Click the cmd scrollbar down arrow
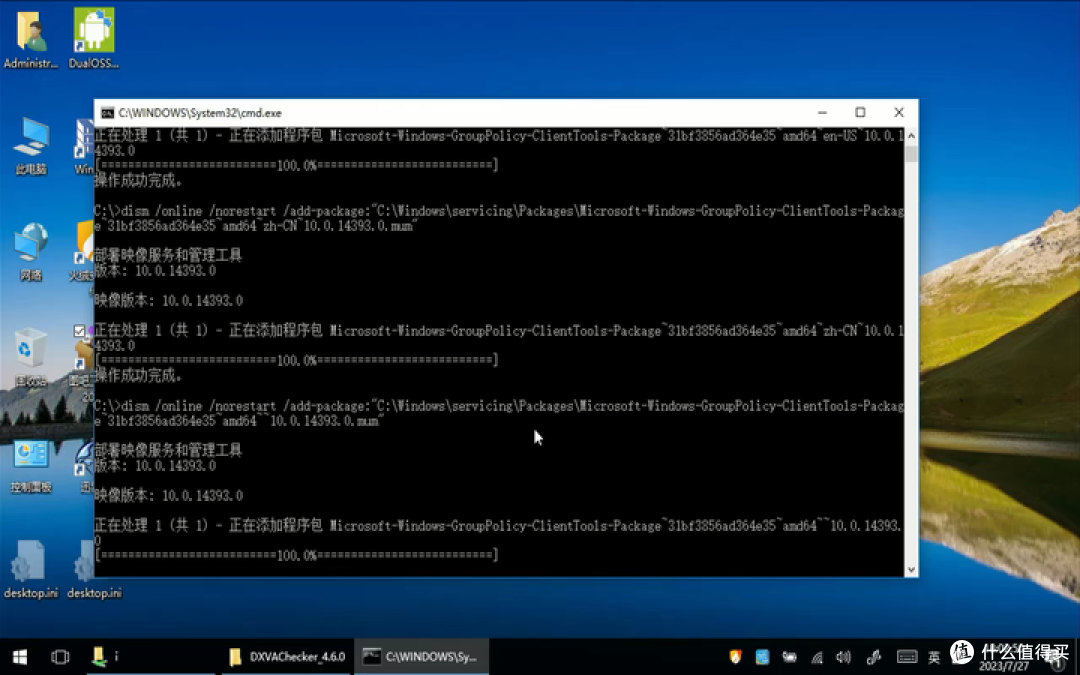Image resolution: width=1080 pixels, height=675 pixels. (911, 570)
